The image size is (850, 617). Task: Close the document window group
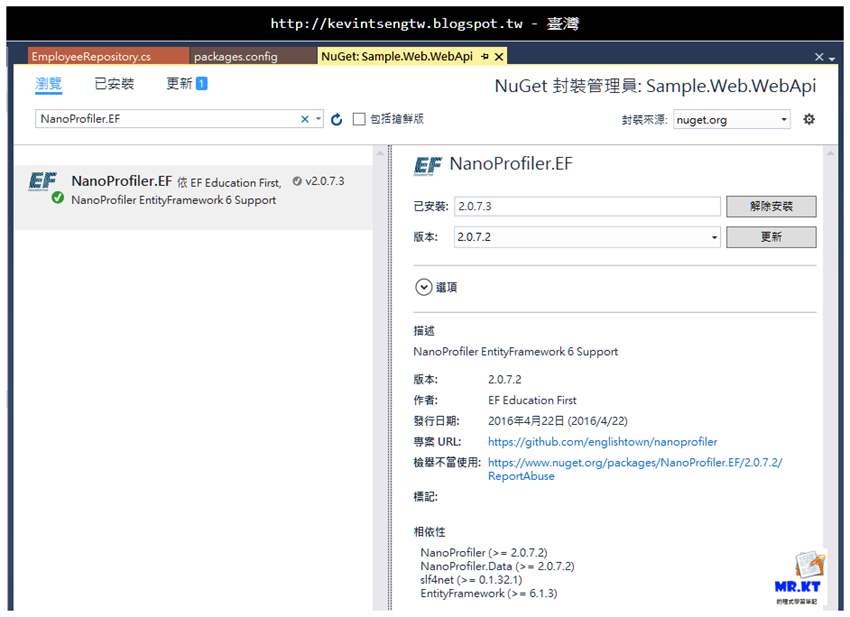(819, 57)
